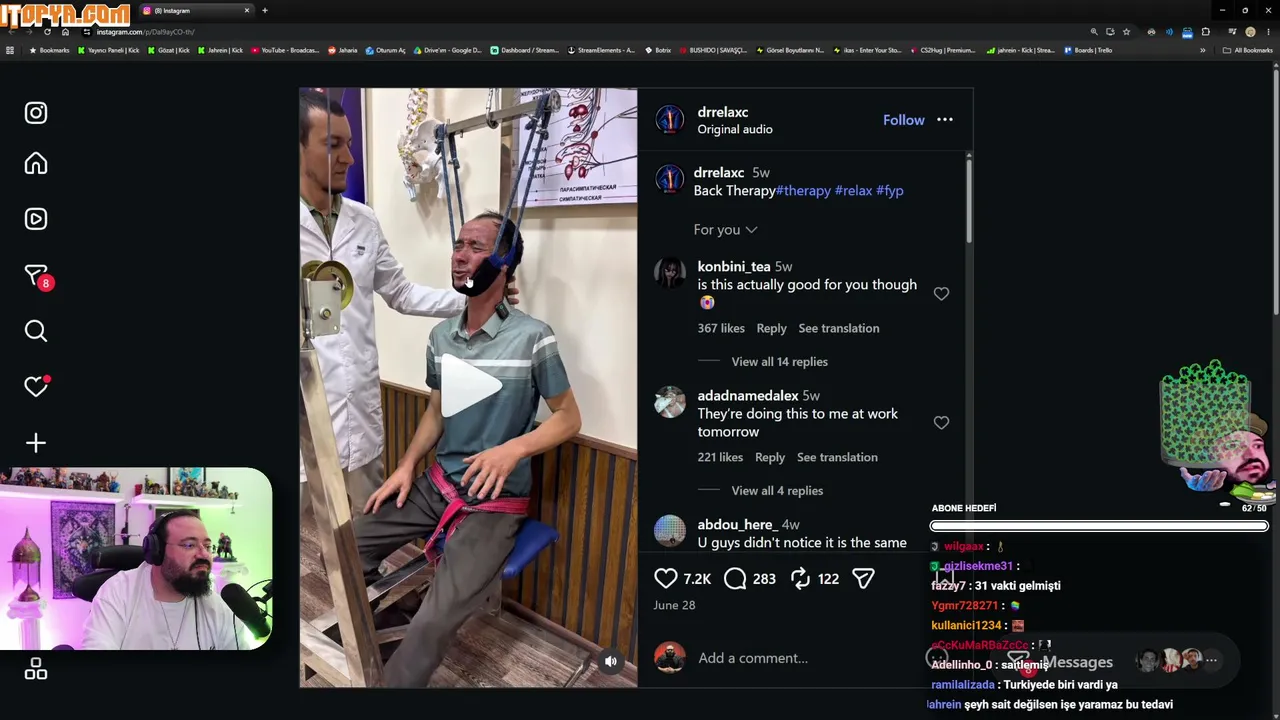The height and width of the screenshot is (720, 1280).
Task: View the 221 likes on adadnamedalex's comment
Action: (x=720, y=457)
